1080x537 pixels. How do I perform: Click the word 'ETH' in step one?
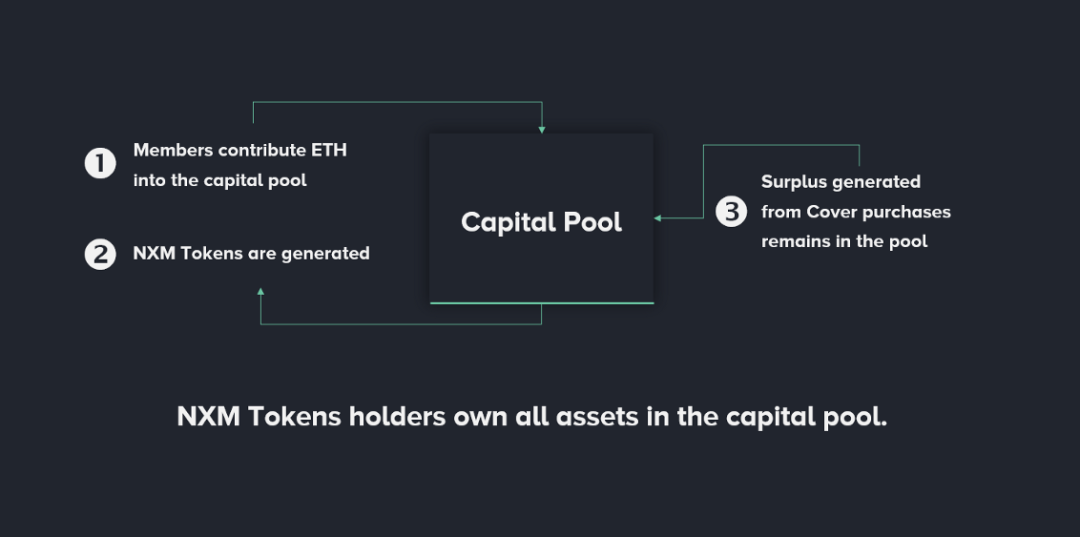(329, 151)
